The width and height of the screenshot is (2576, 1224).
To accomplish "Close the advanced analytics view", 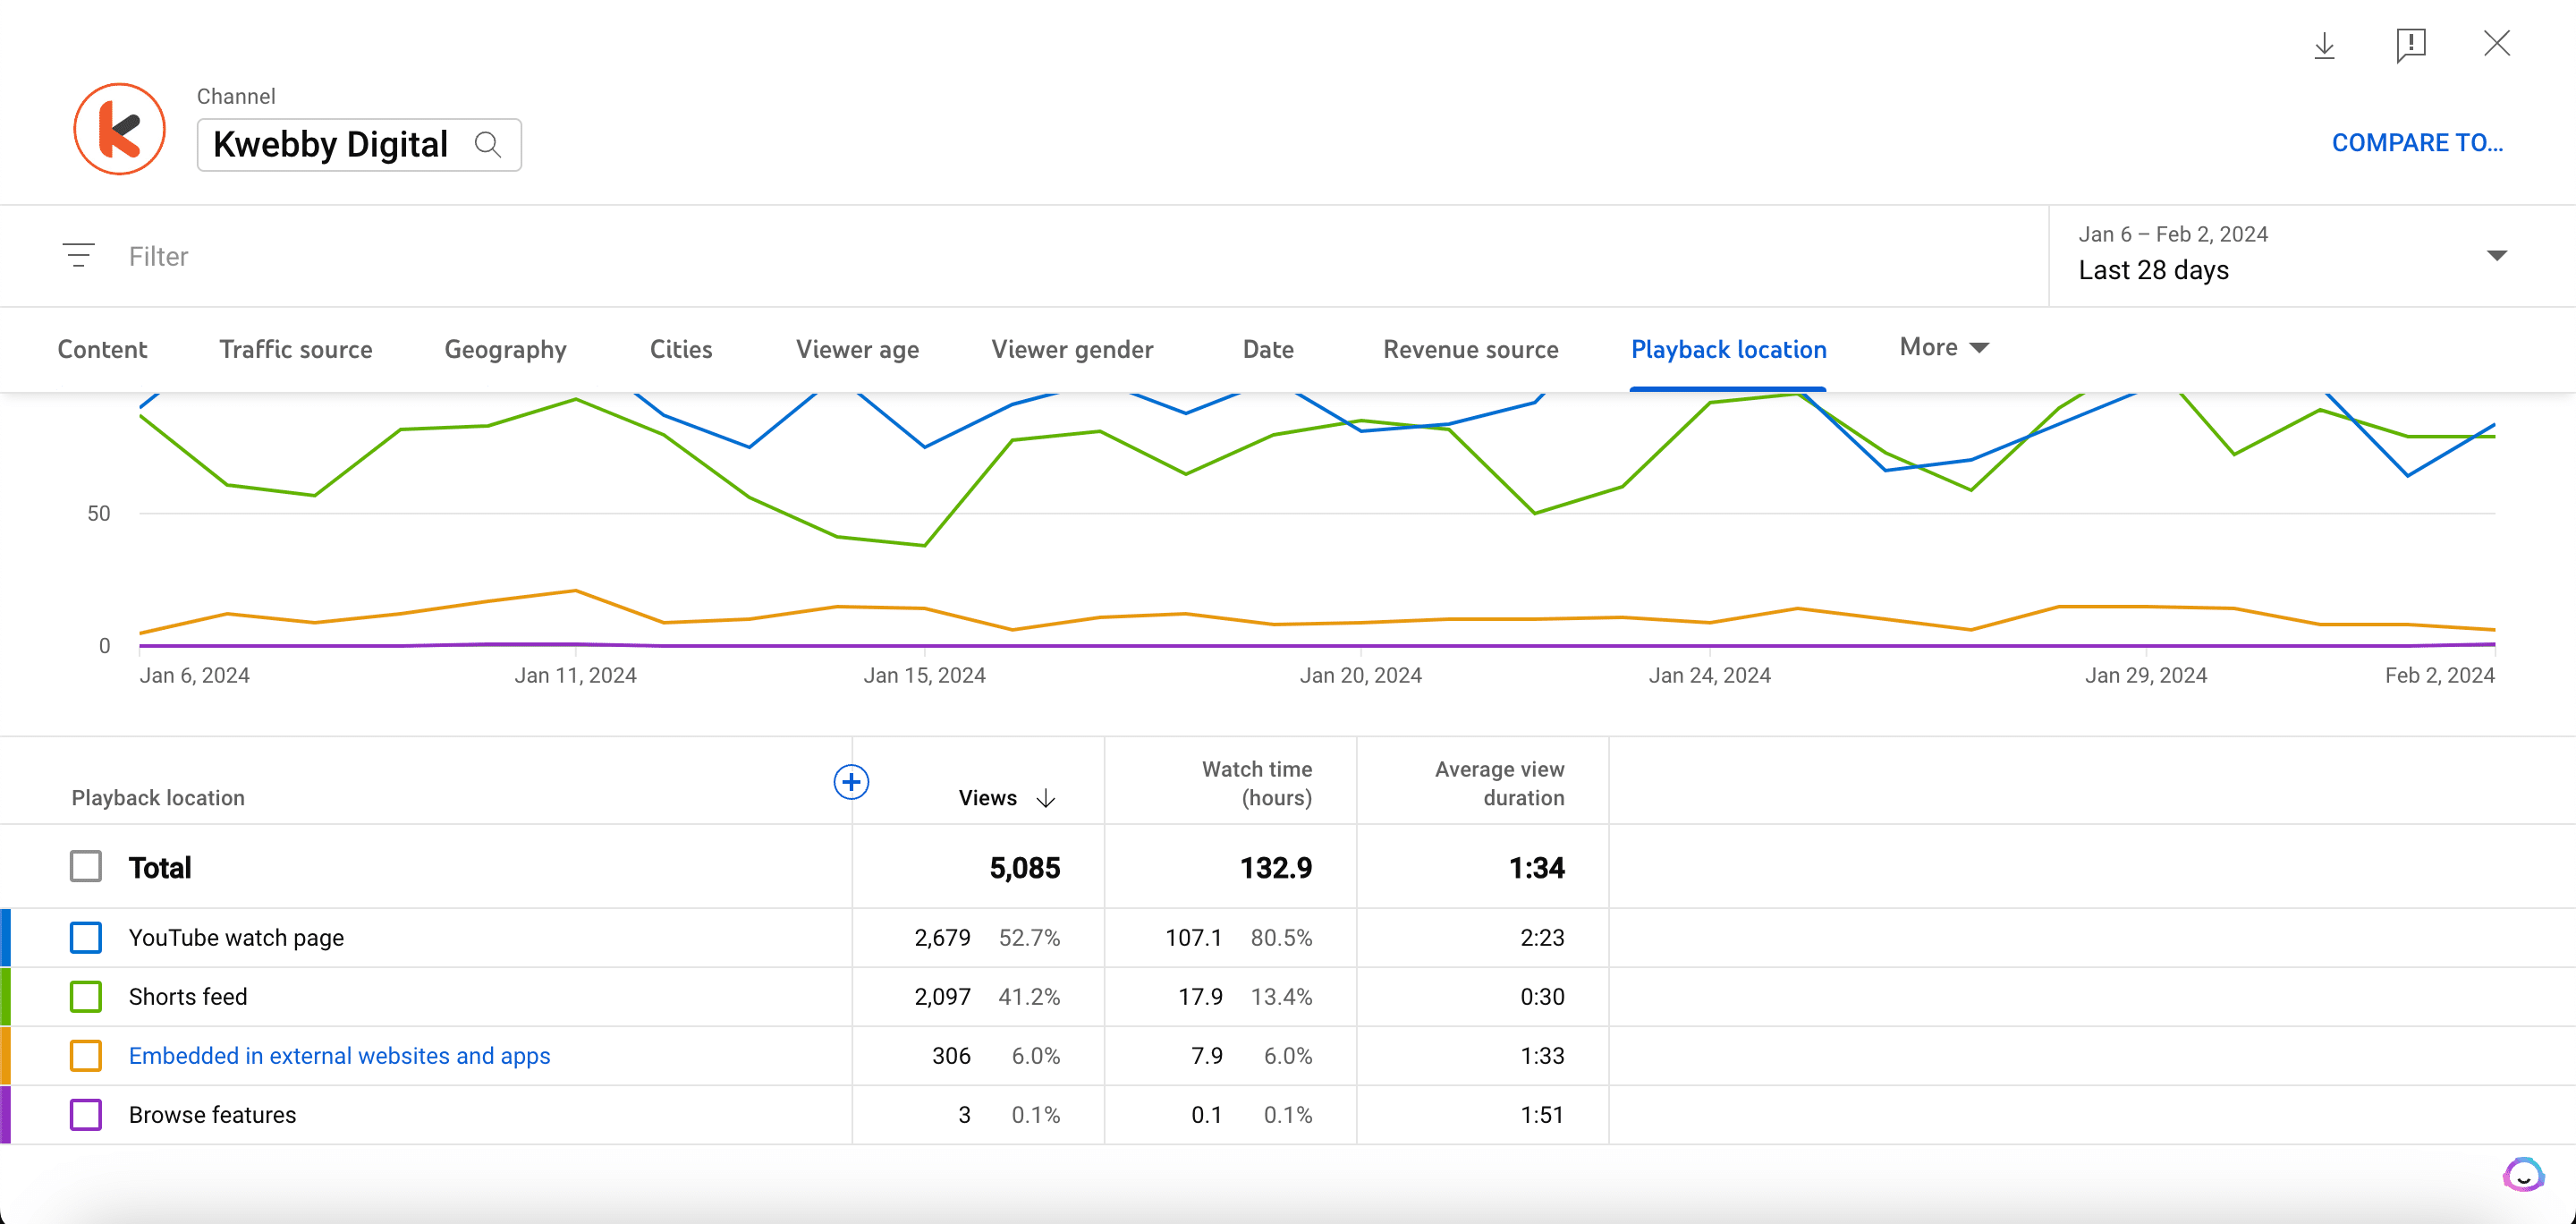I will [x=2497, y=43].
